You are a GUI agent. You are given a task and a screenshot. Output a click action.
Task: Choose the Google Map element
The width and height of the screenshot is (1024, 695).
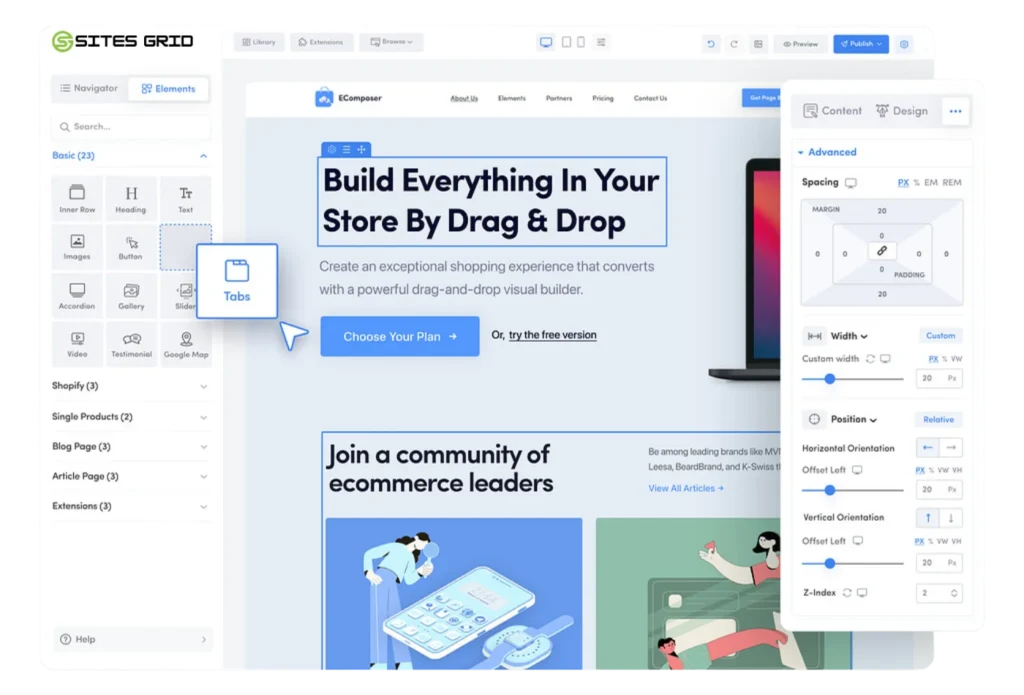coord(186,343)
